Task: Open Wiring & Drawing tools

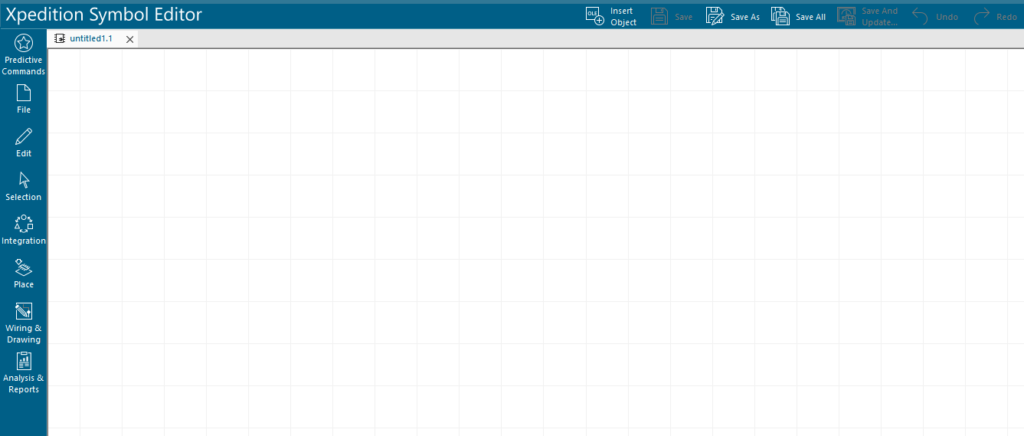Action: click(23, 322)
